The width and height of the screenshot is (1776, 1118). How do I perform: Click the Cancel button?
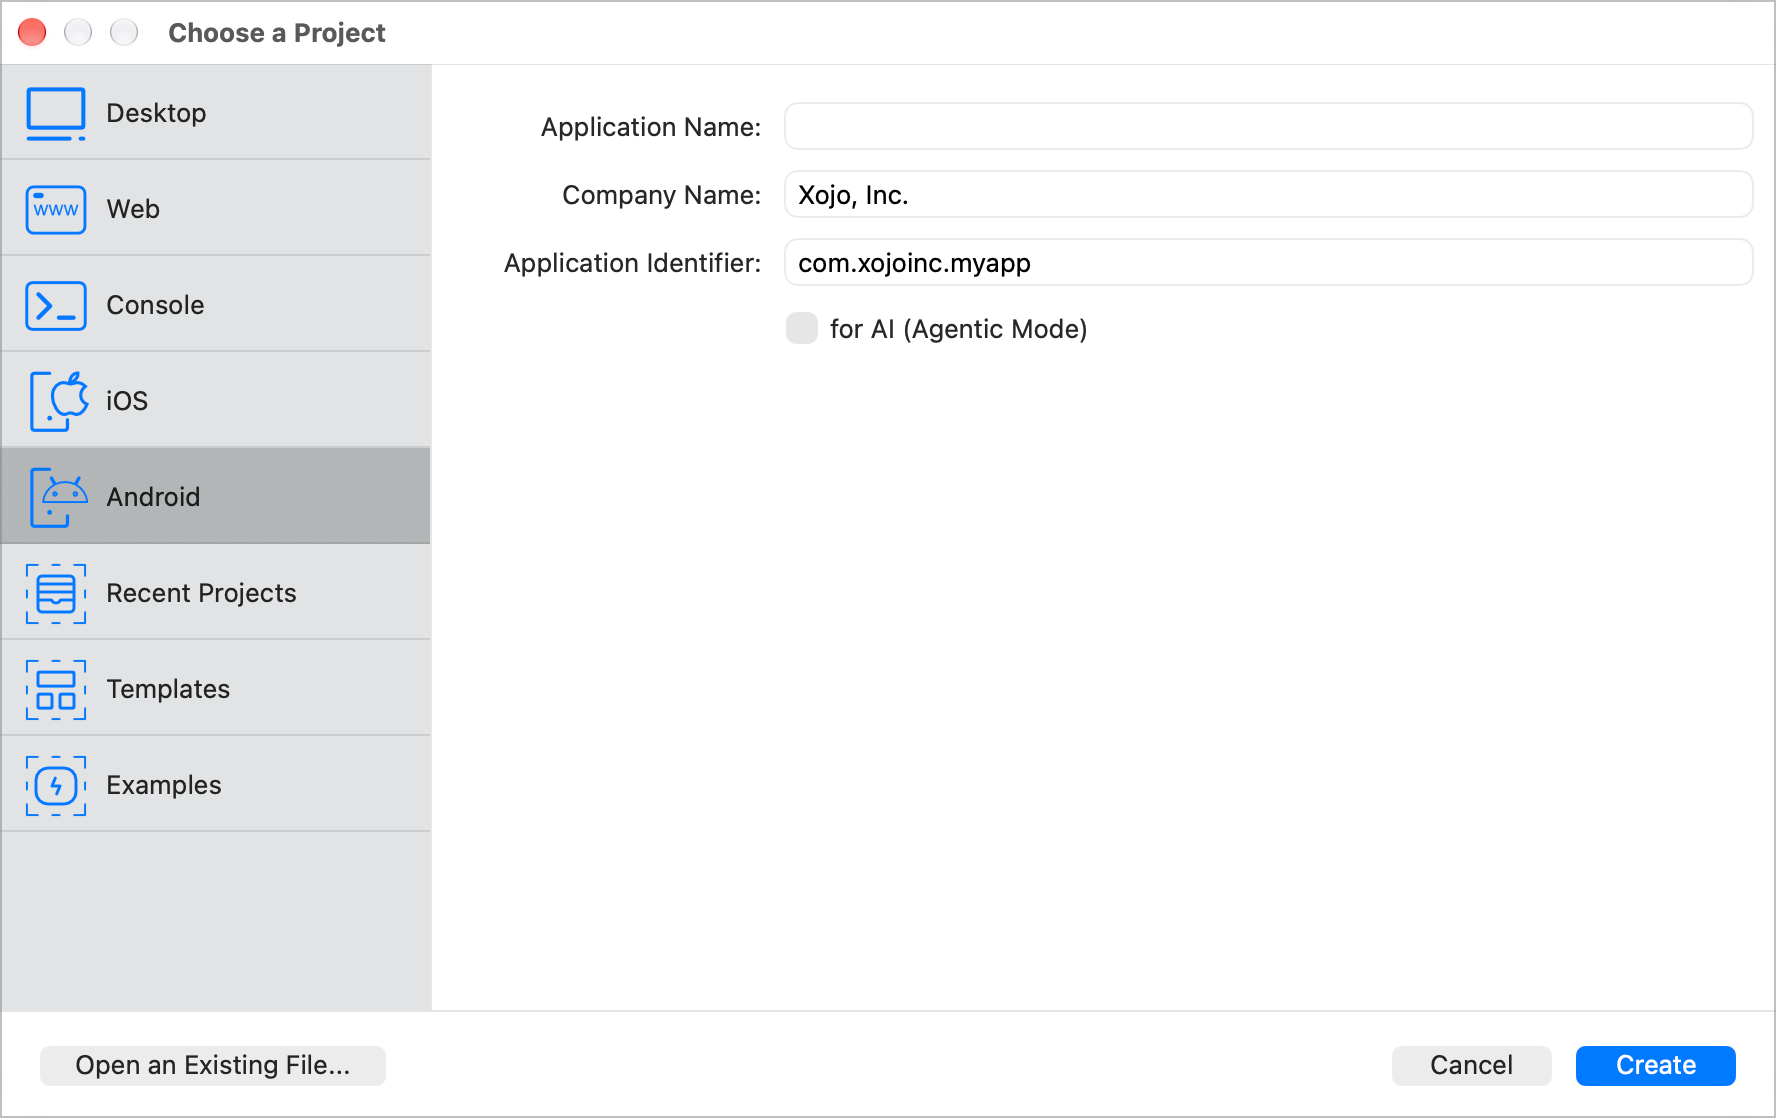(x=1471, y=1065)
